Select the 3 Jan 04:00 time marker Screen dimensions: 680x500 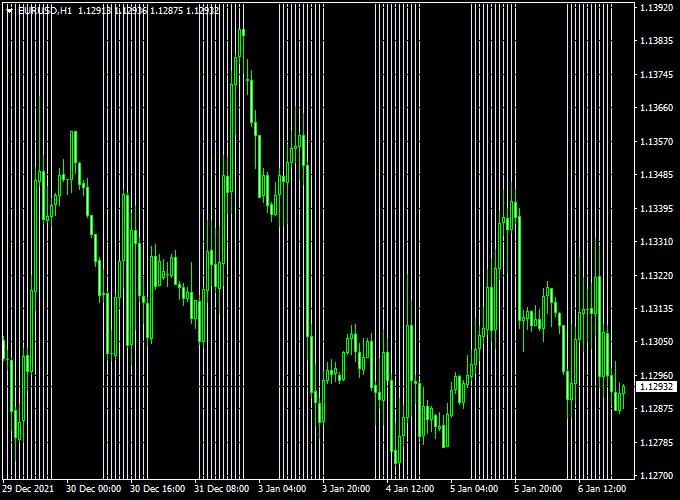click(282, 489)
